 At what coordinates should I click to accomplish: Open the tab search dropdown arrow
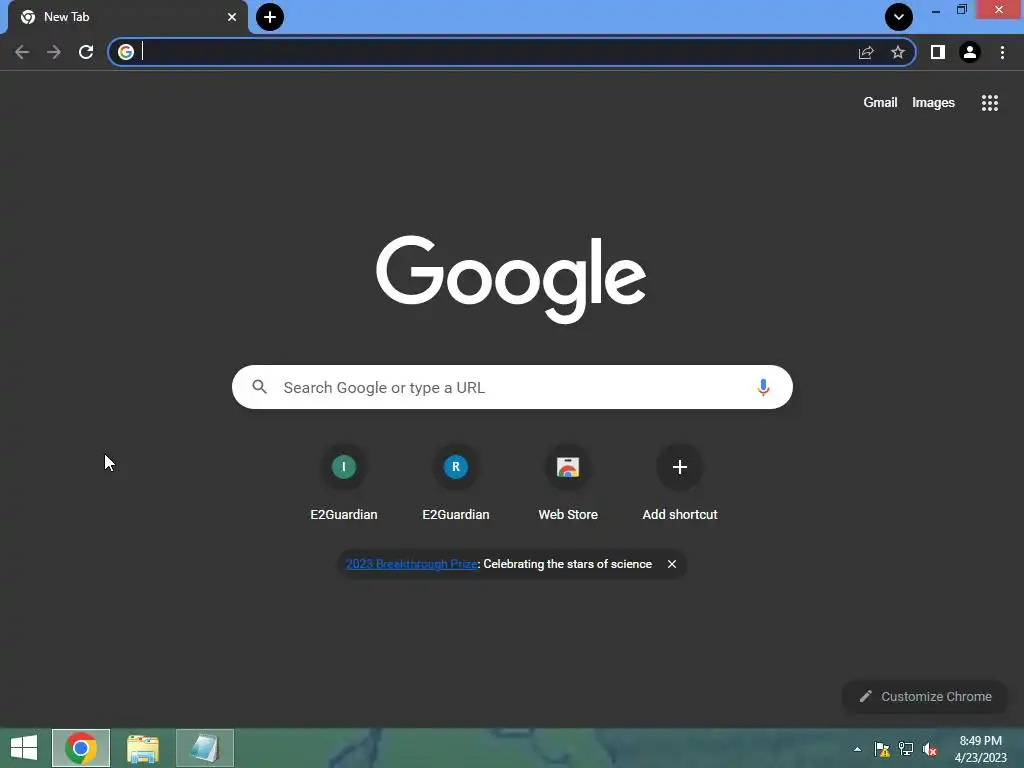[x=899, y=17]
